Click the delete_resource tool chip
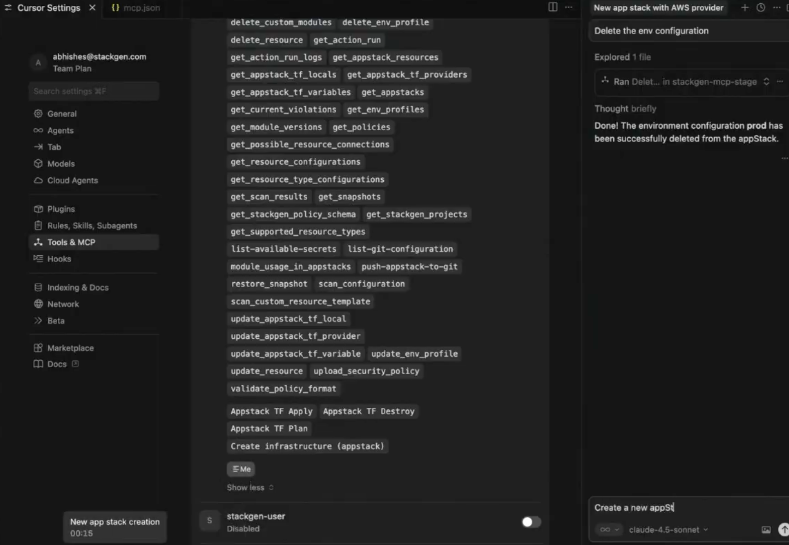Image resolution: width=789 pixels, height=545 pixels. [267, 40]
